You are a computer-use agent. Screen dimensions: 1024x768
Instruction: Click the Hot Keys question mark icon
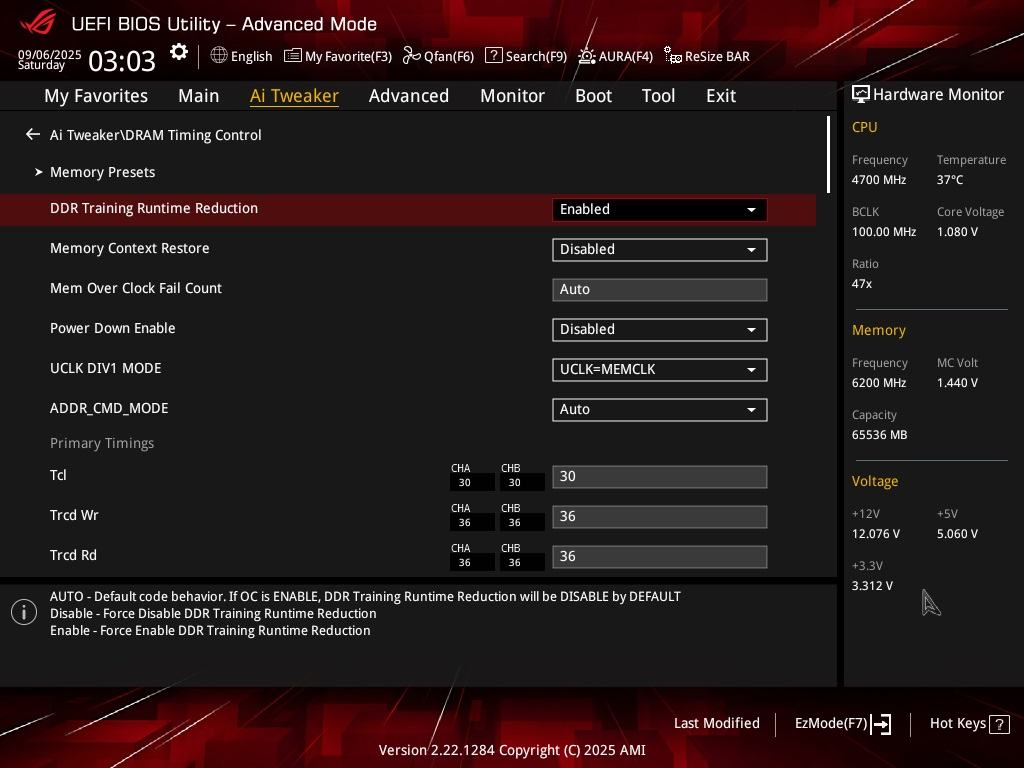[x=999, y=724]
